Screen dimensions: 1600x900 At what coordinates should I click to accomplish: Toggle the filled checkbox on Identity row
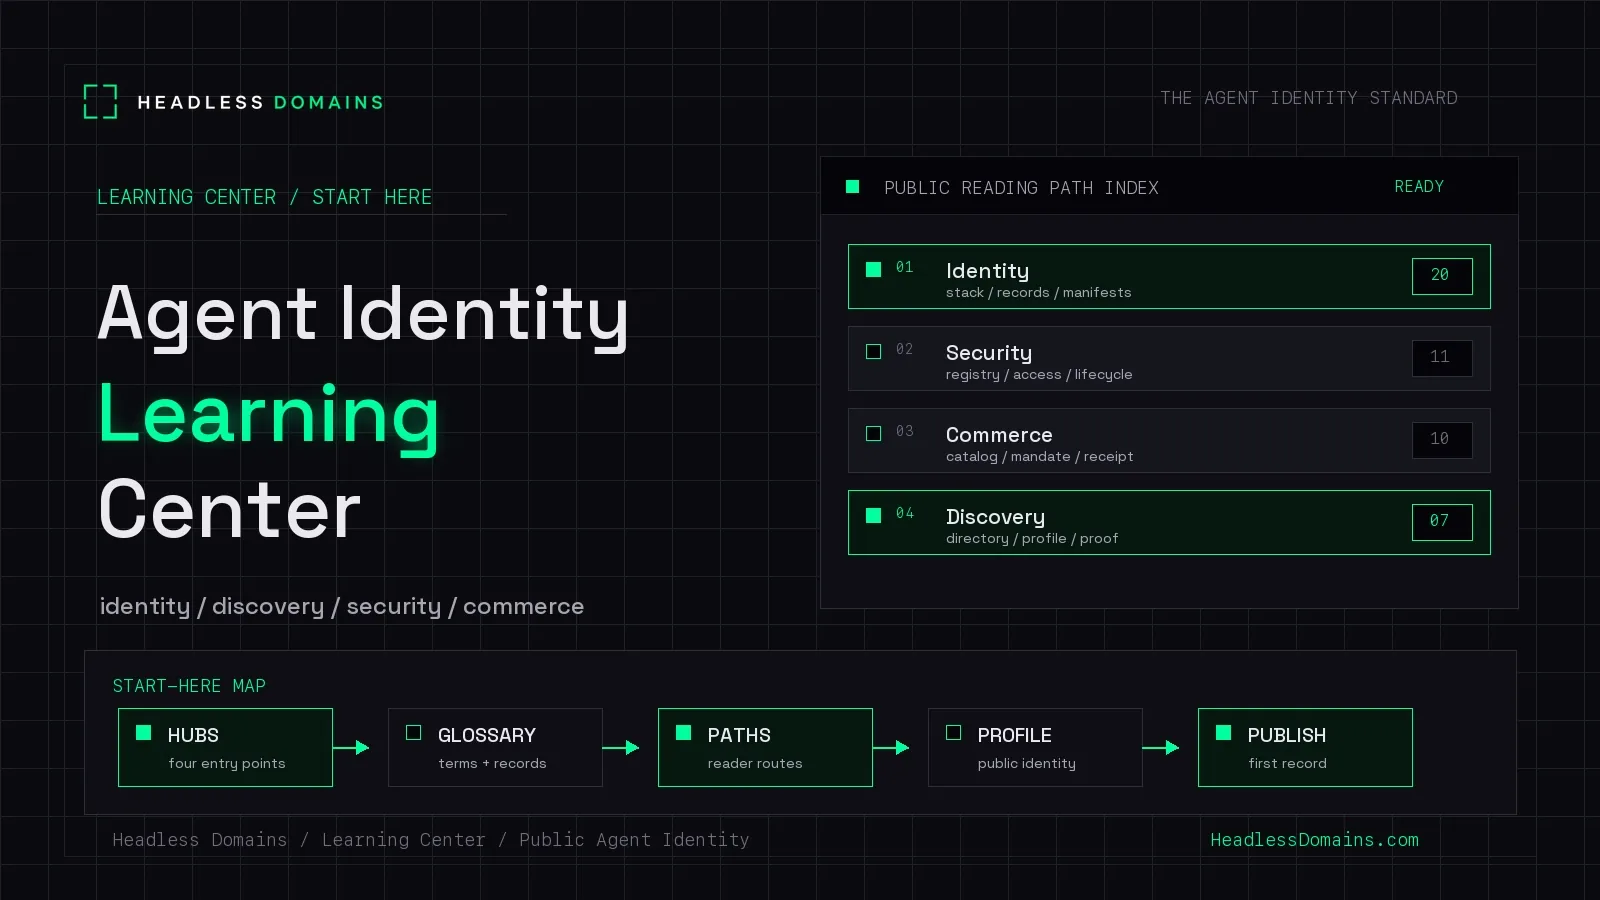873,269
